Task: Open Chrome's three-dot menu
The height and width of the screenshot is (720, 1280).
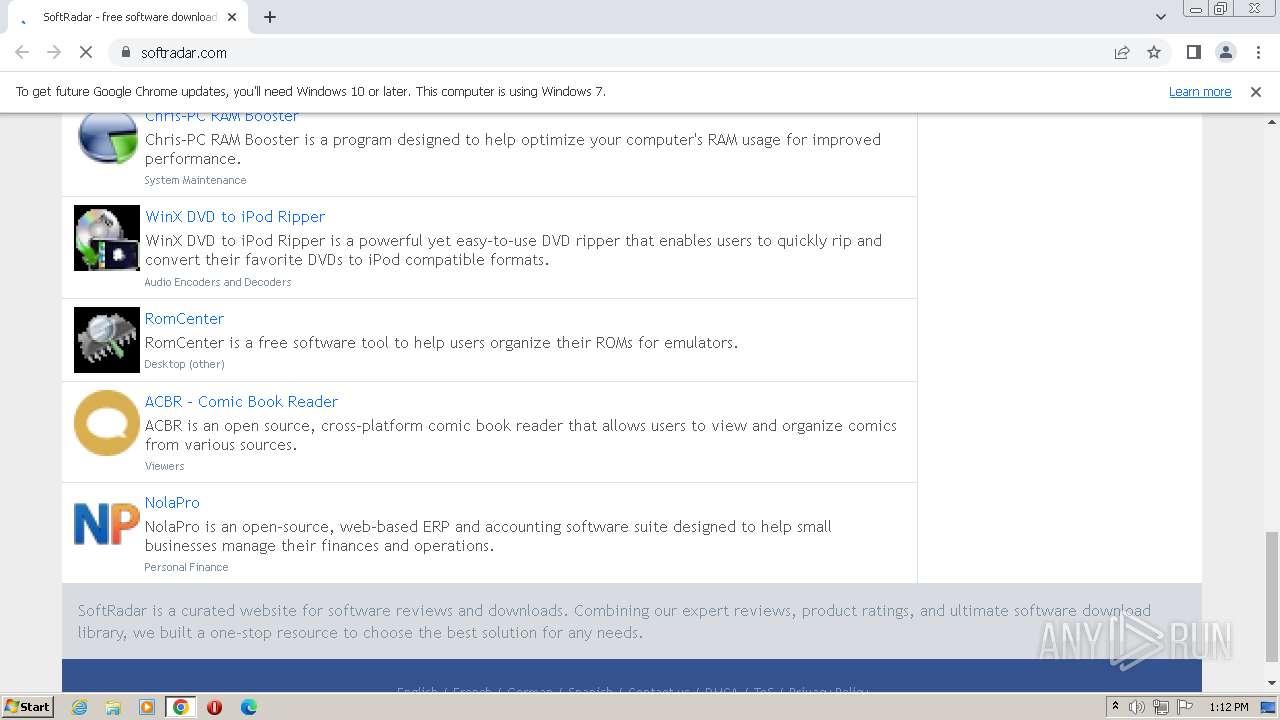Action: coord(1257,52)
